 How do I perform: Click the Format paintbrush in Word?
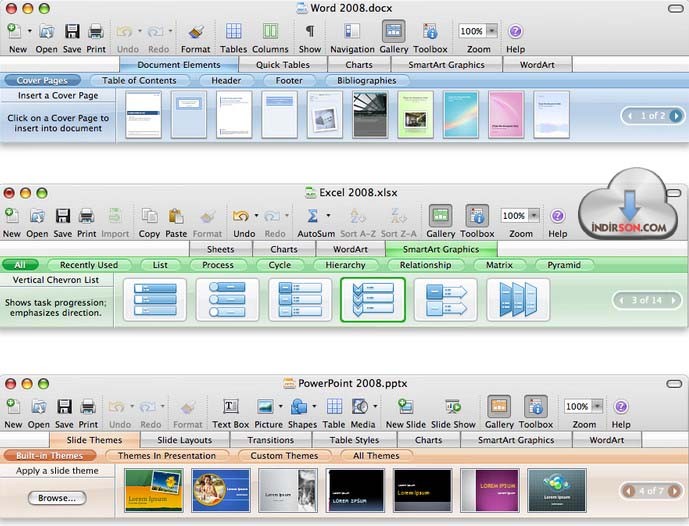coord(196,32)
